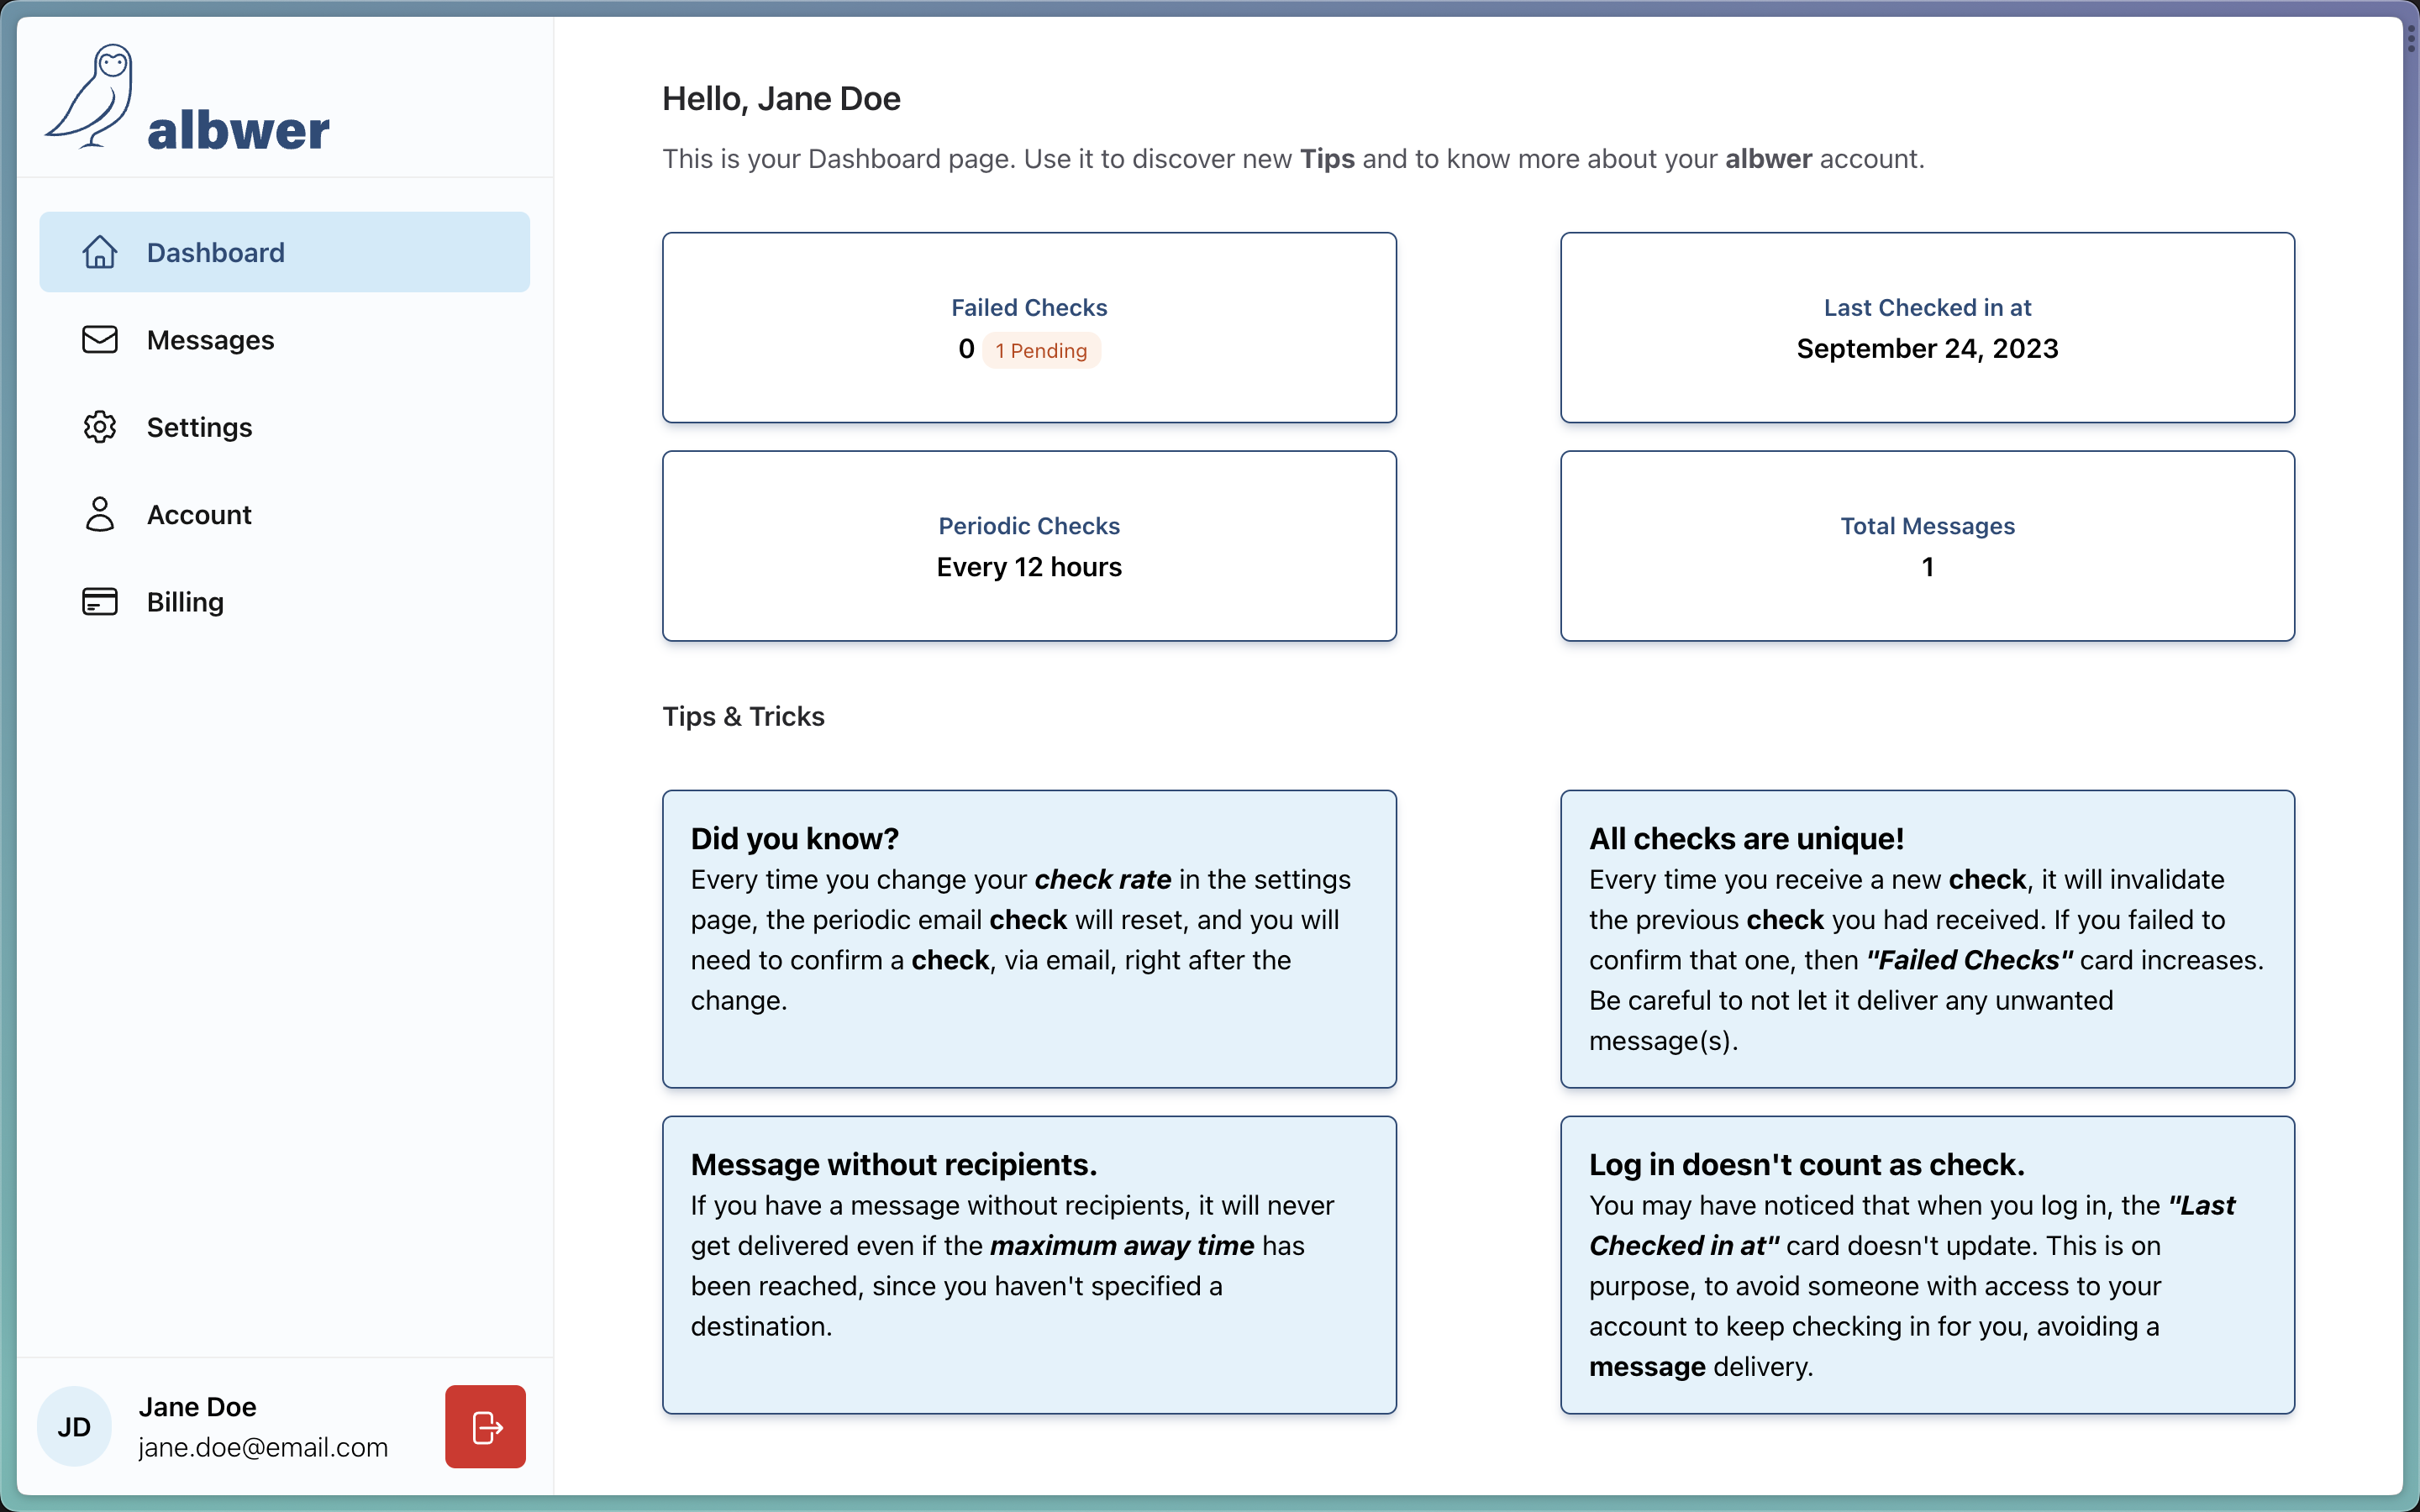Navigate to the Account section

click(199, 514)
